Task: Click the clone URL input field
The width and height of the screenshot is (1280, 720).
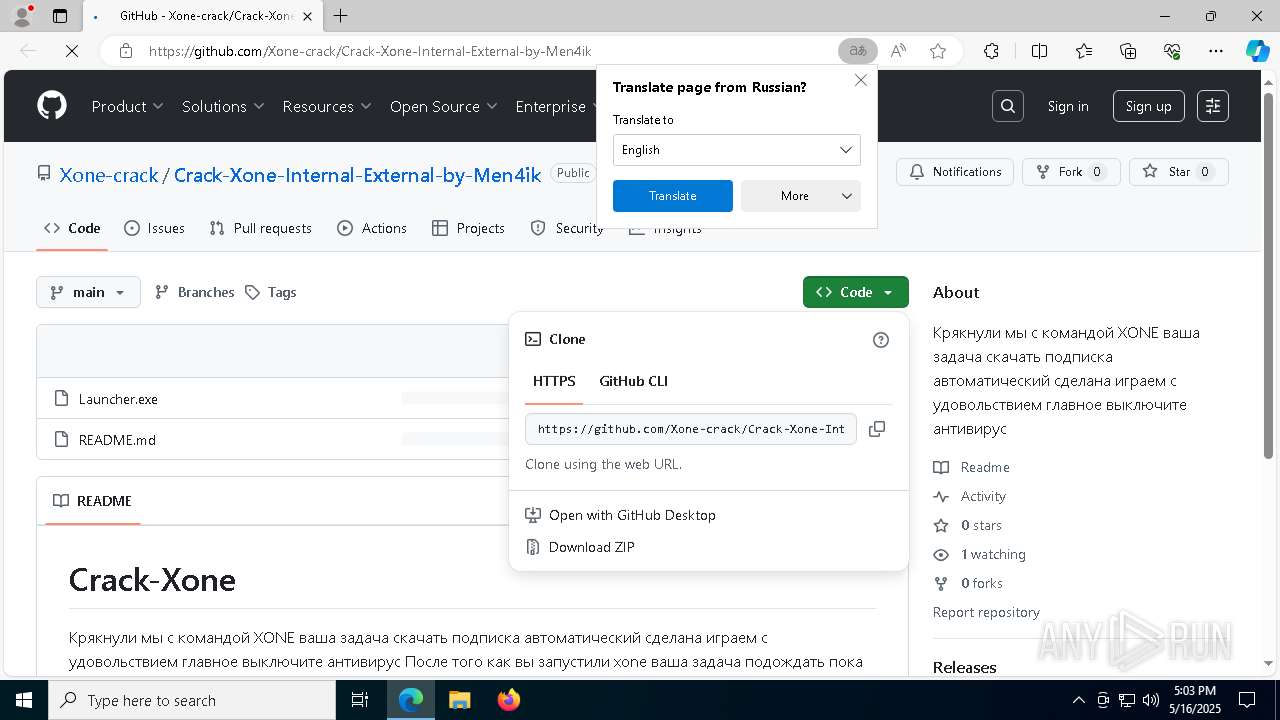Action: 691,429
